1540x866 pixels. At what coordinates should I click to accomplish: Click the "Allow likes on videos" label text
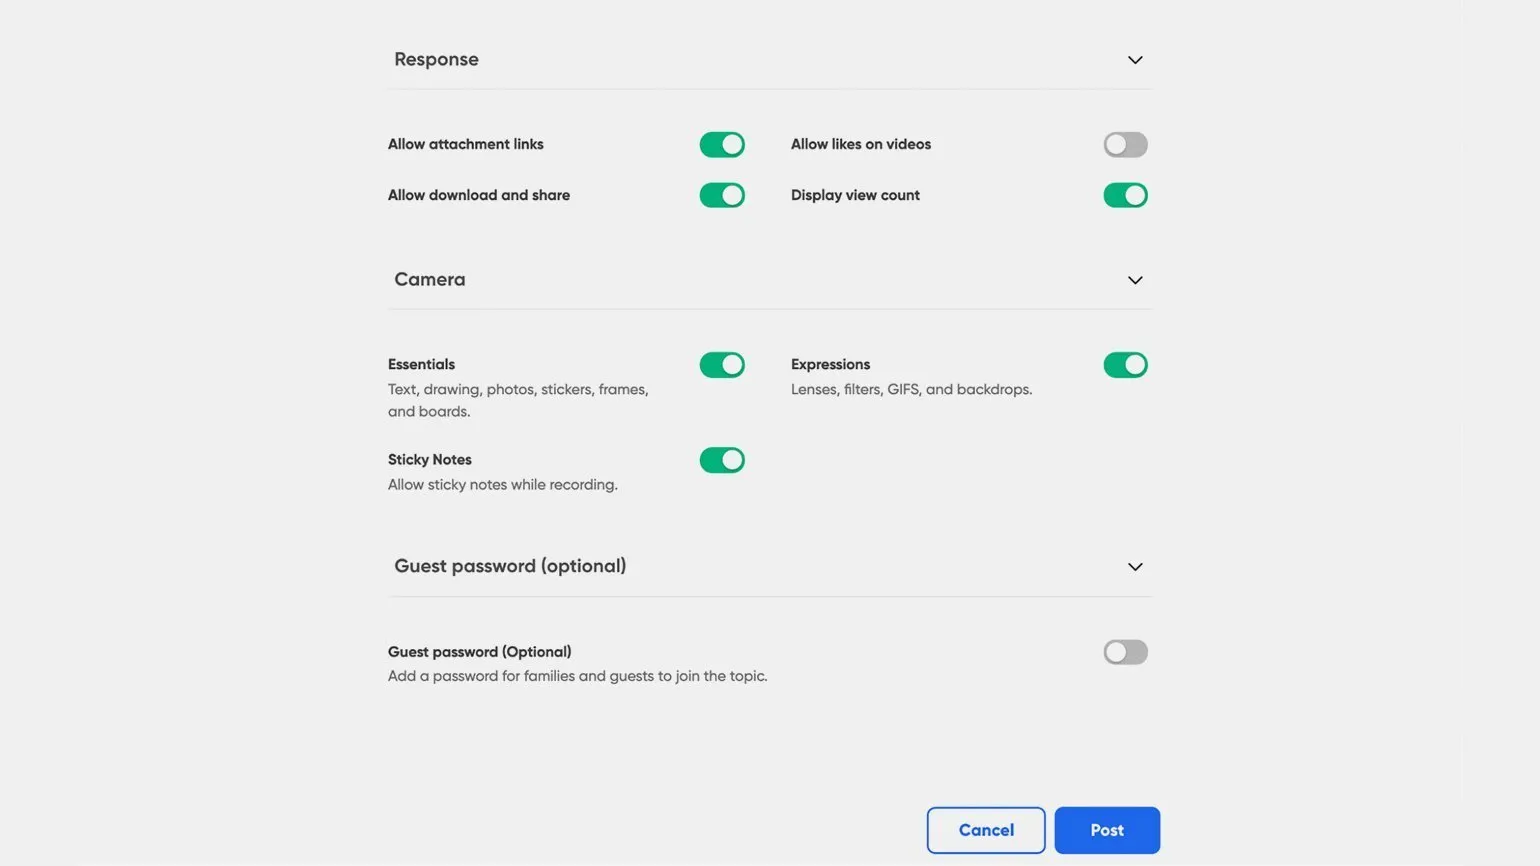(861, 144)
